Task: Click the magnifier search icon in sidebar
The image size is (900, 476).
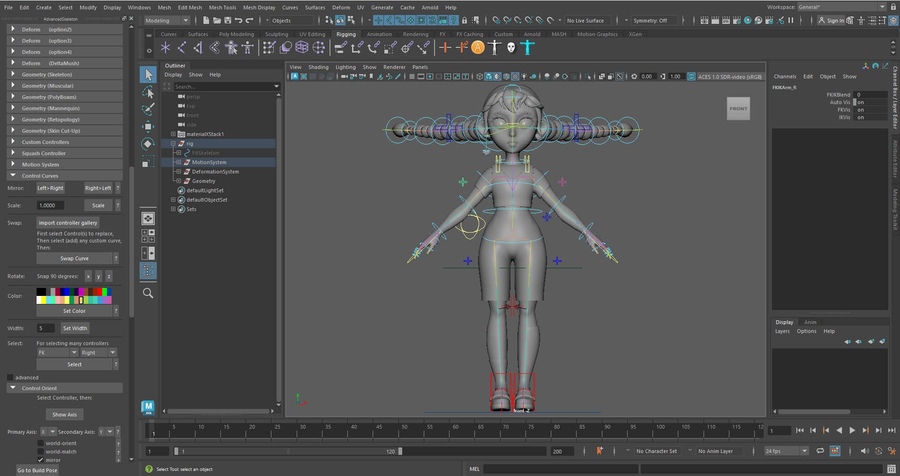Action: click(x=148, y=293)
